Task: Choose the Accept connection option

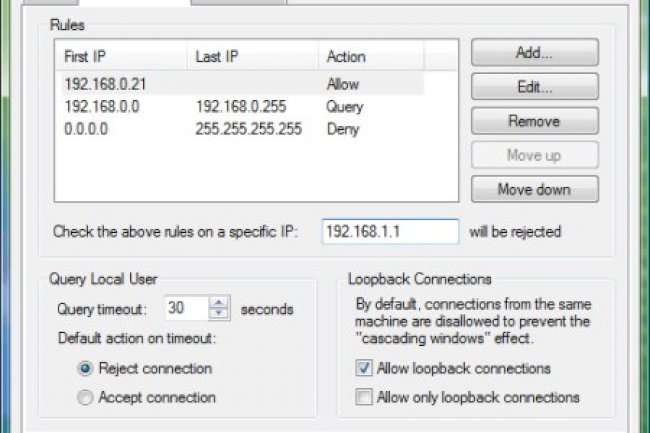Action: pos(85,397)
